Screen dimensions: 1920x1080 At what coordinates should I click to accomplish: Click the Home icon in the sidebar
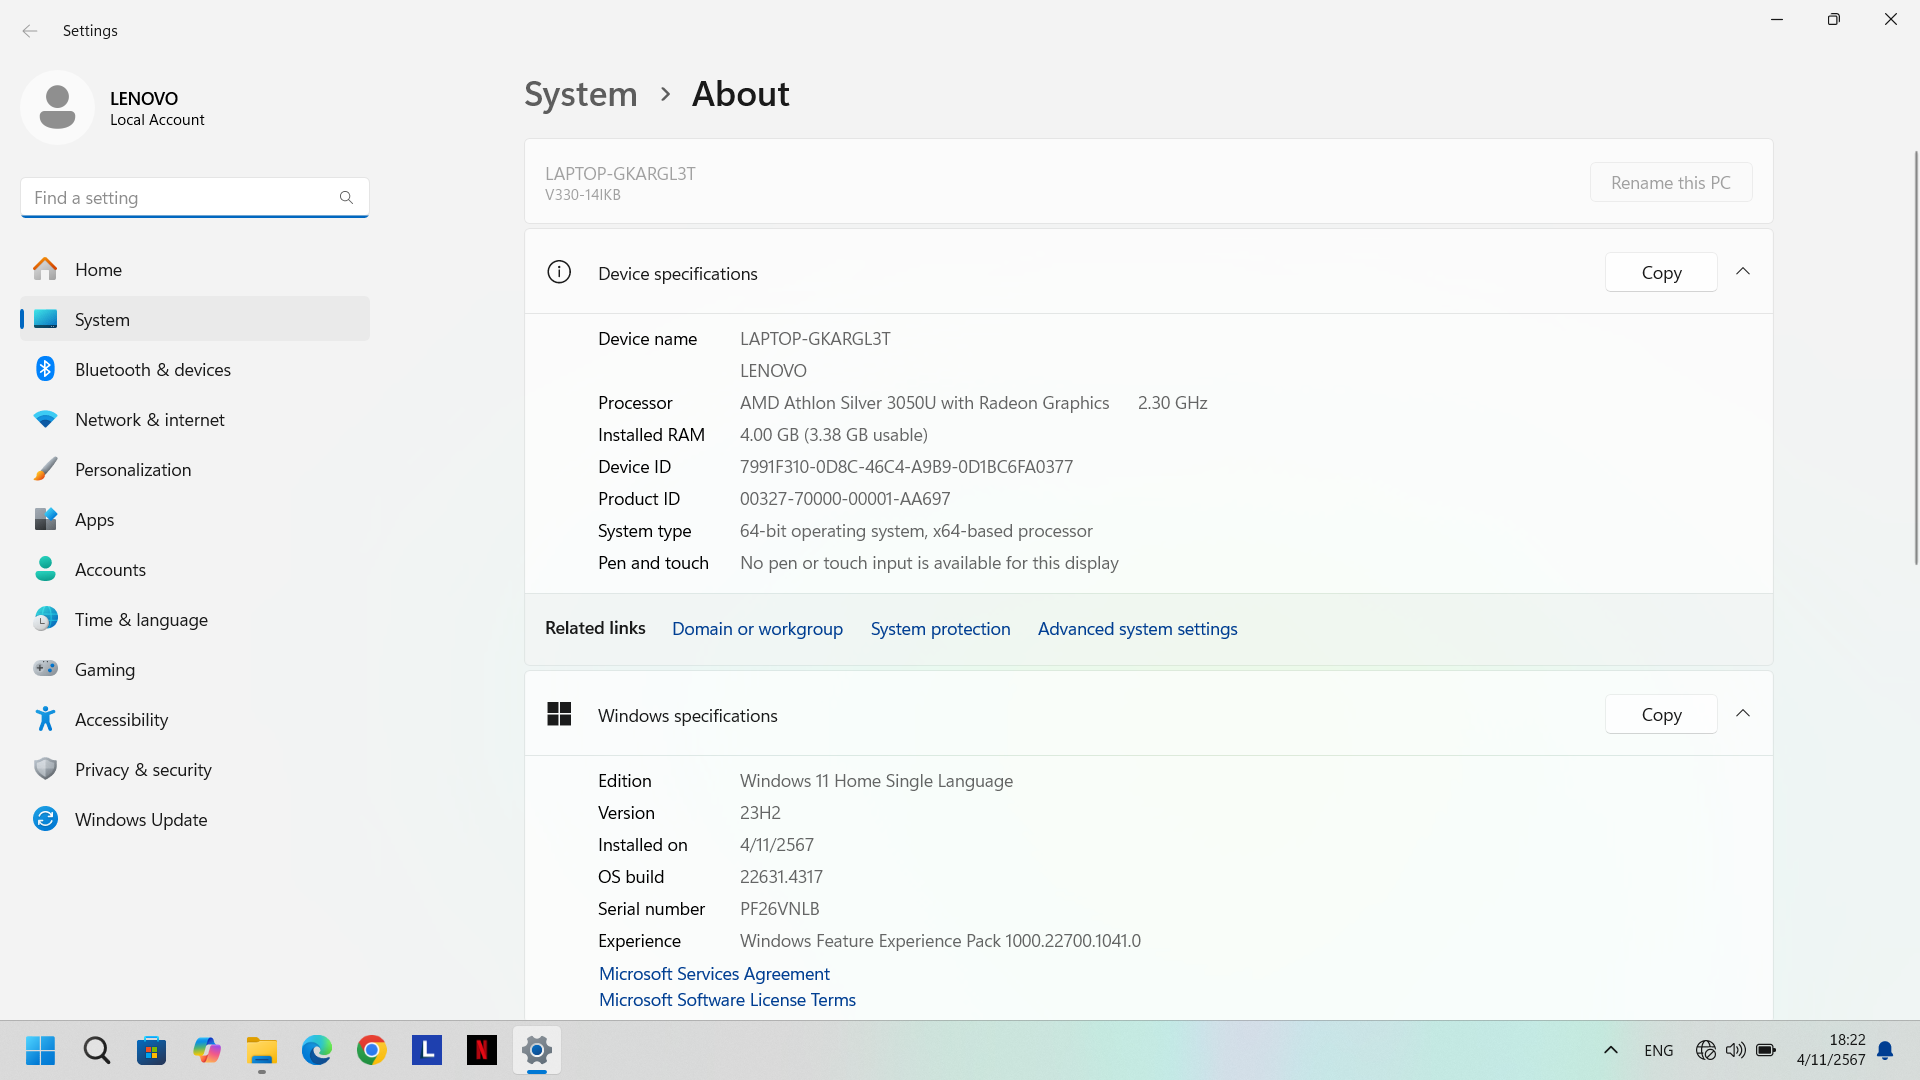tap(45, 269)
